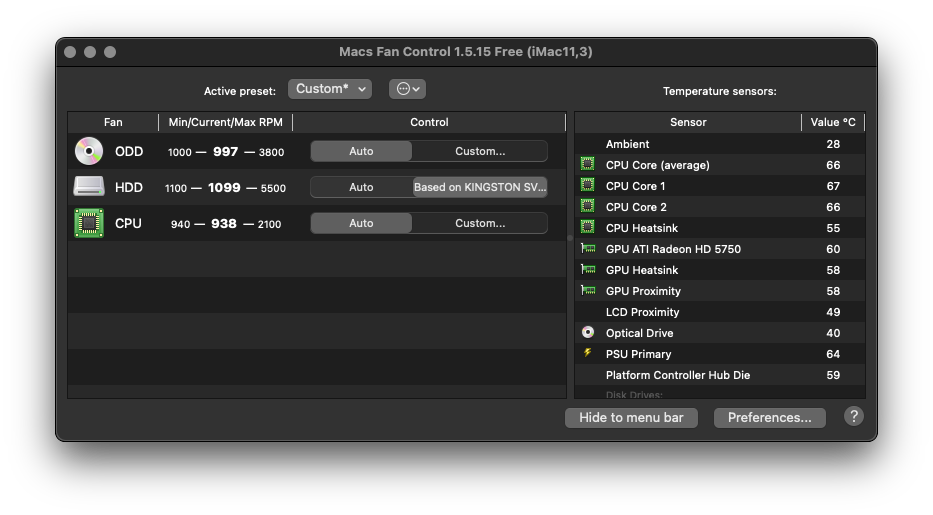
Task: Choose Custom control for CPU fan
Action: pyautogui.click(x=480, y=223)
